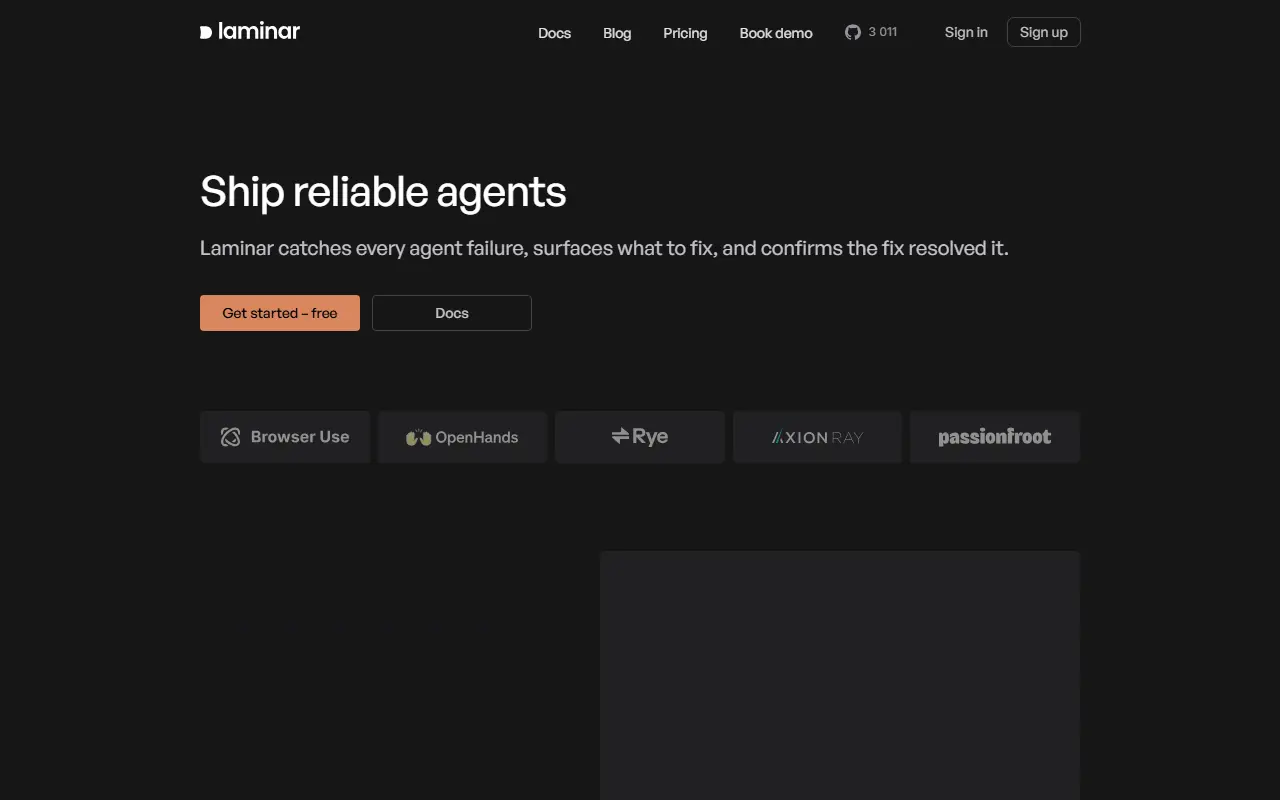Click the Laminar catches every agent failure subtitle
Screen dimensions: 1280x800
point(604,248)
